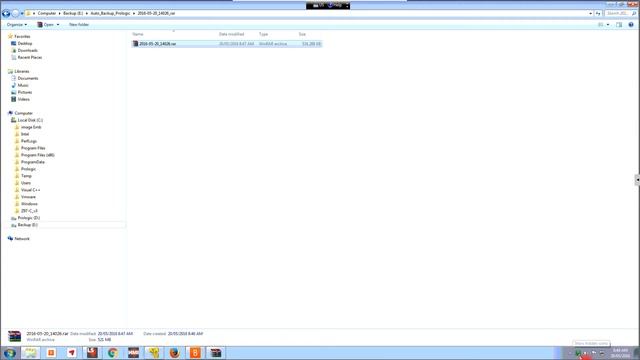
Task: Click the Change your view icon
Action: pyautogui.click(x=601, y=25)
